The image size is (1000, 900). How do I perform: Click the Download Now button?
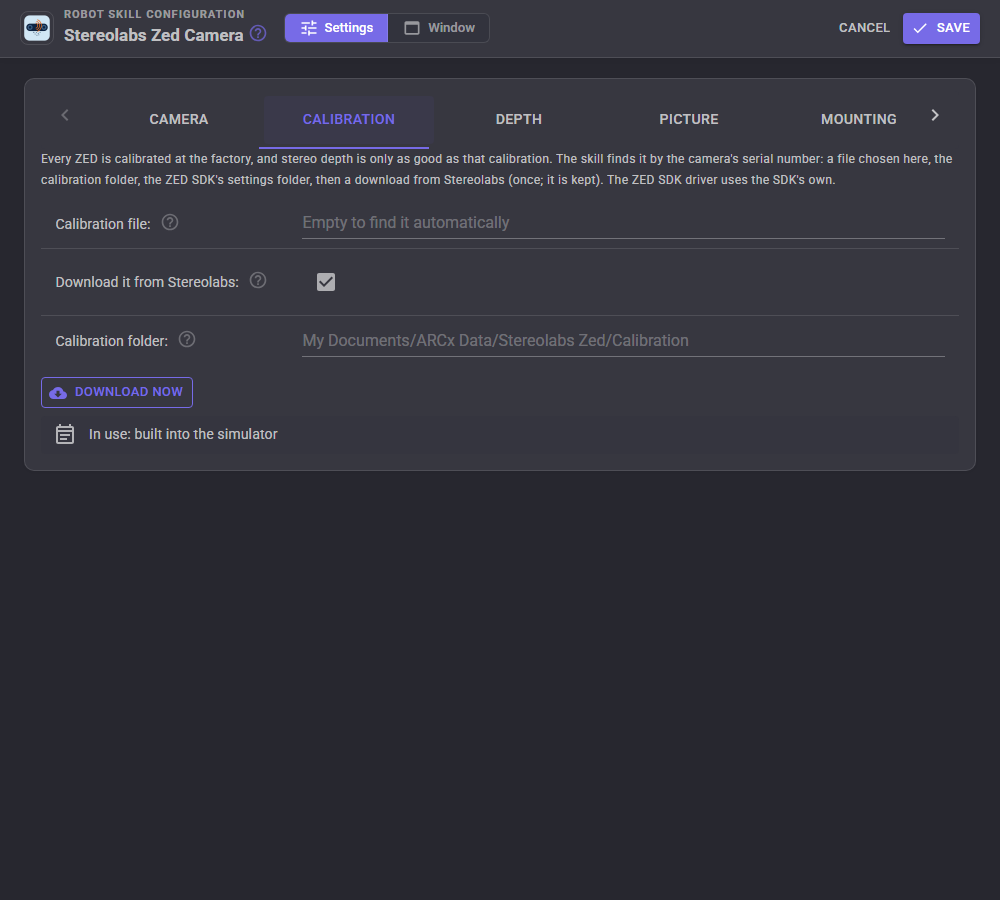(x=117, y=392)
